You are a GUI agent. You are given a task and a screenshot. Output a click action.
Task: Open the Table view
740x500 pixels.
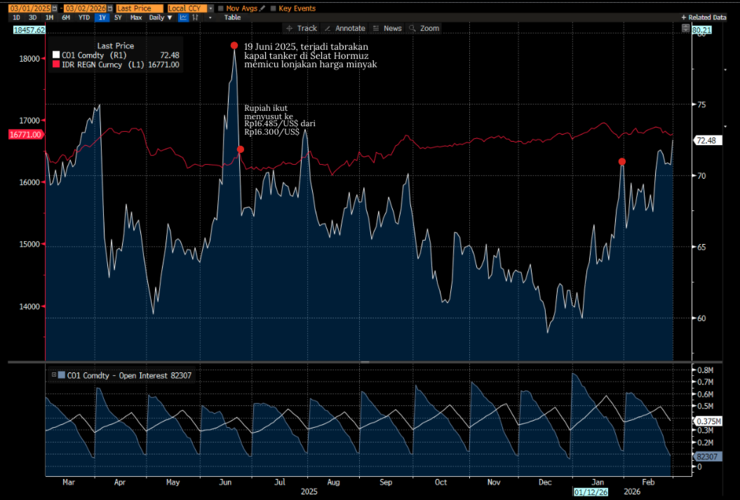pos(231,18)
